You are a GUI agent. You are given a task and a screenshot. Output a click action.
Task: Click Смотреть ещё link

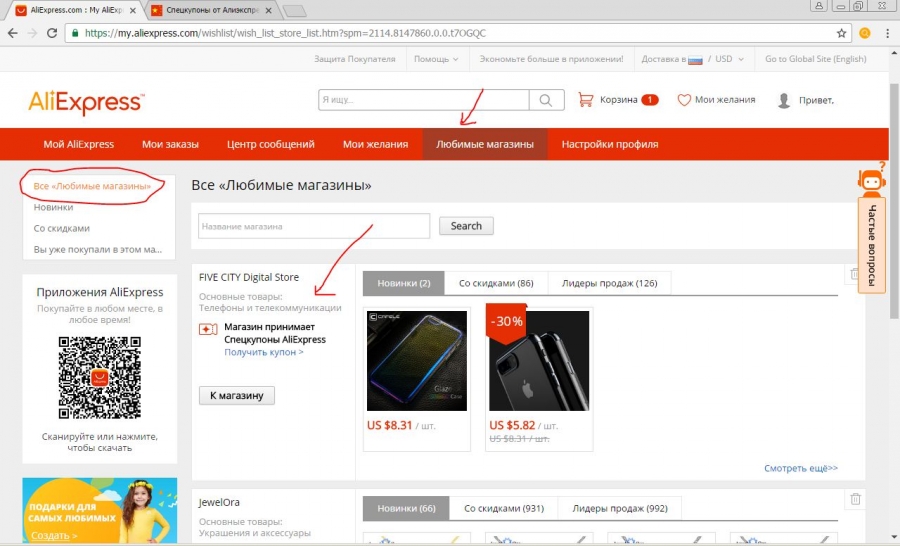801,468
